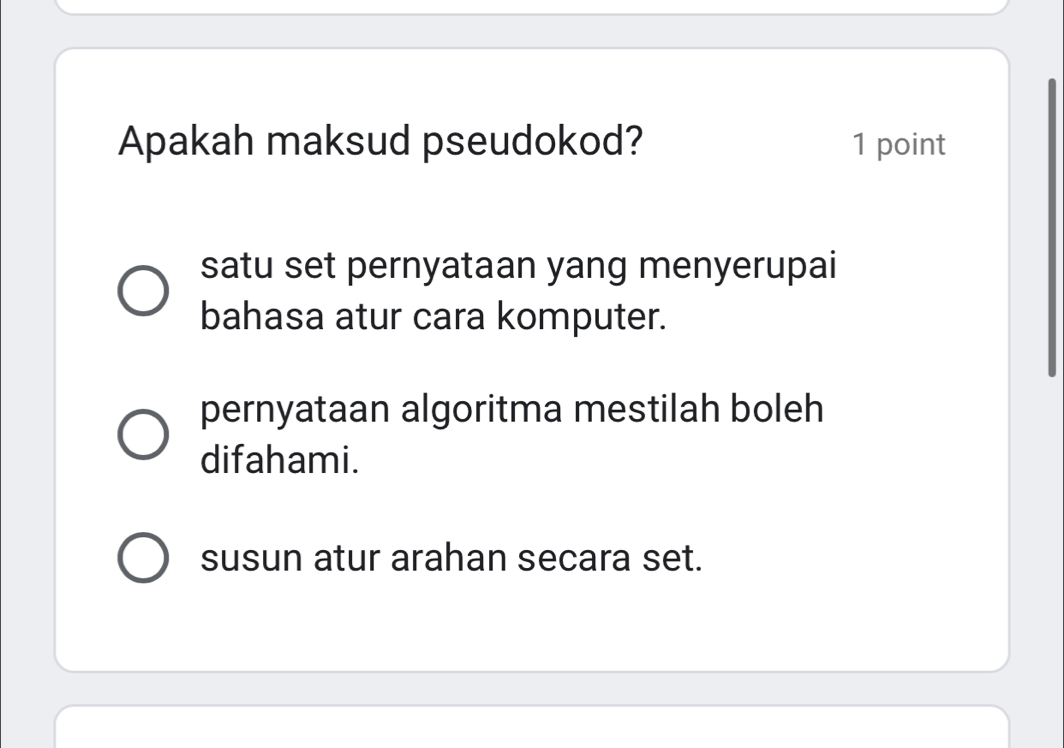Viewport: 1064px width, 748px height.
Task: Click the gray gap between question cards
Action: 531,688
